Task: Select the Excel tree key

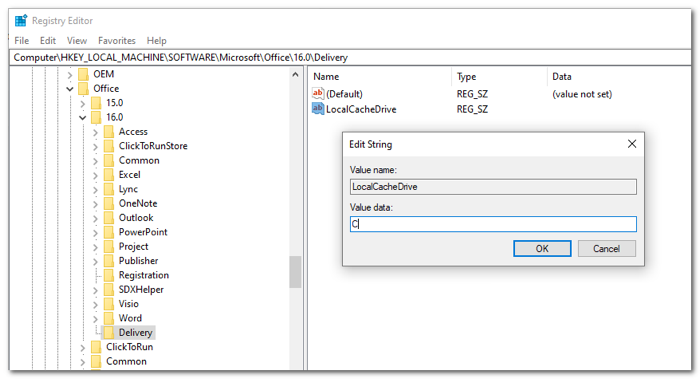Action: pos(129,175)
